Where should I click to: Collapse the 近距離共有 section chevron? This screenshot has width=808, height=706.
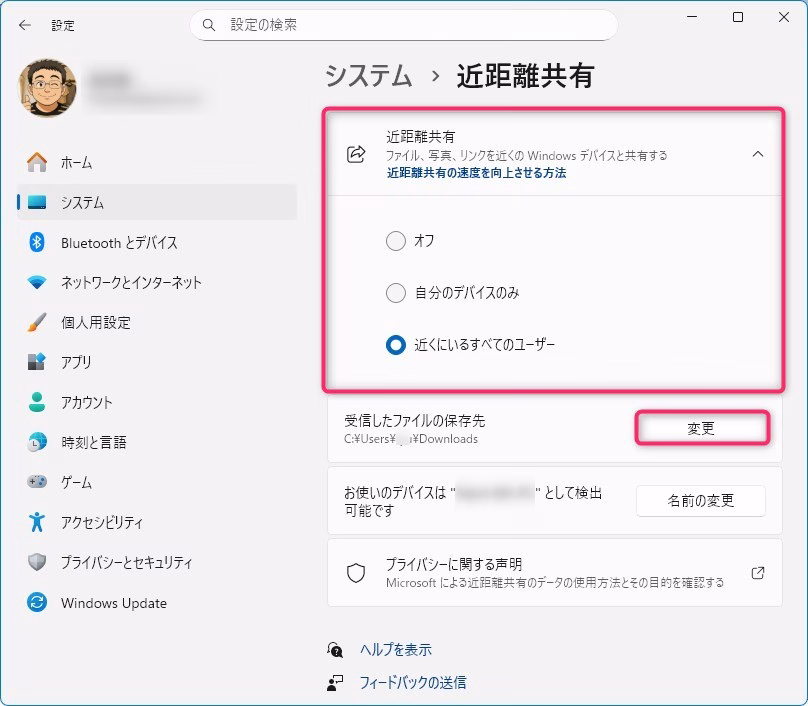point(757,154)
